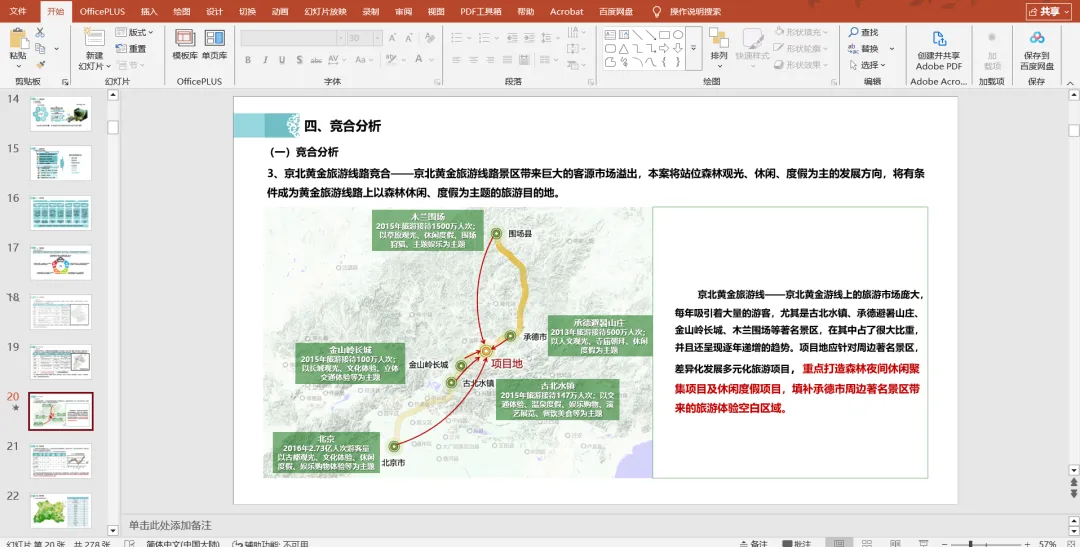Open Shape Fill (形状填充) dropdown

801,32
